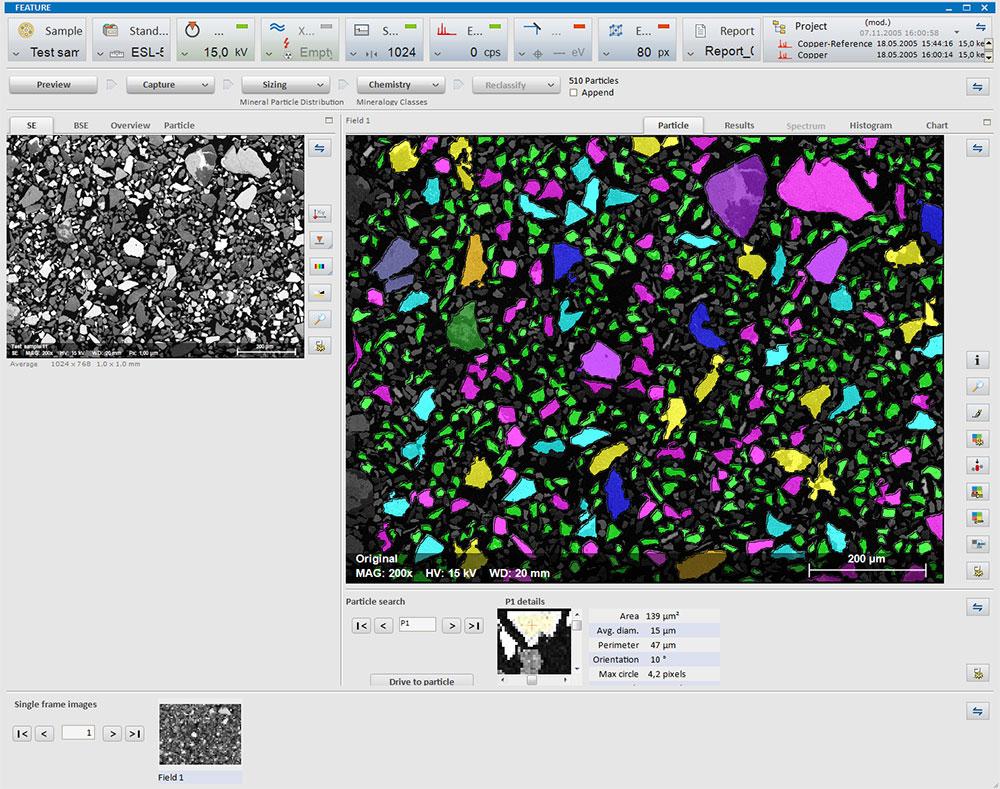The image size is (1000, 789).
Task: Select the filter funnel icon in left panel
Action: point(320,239)
